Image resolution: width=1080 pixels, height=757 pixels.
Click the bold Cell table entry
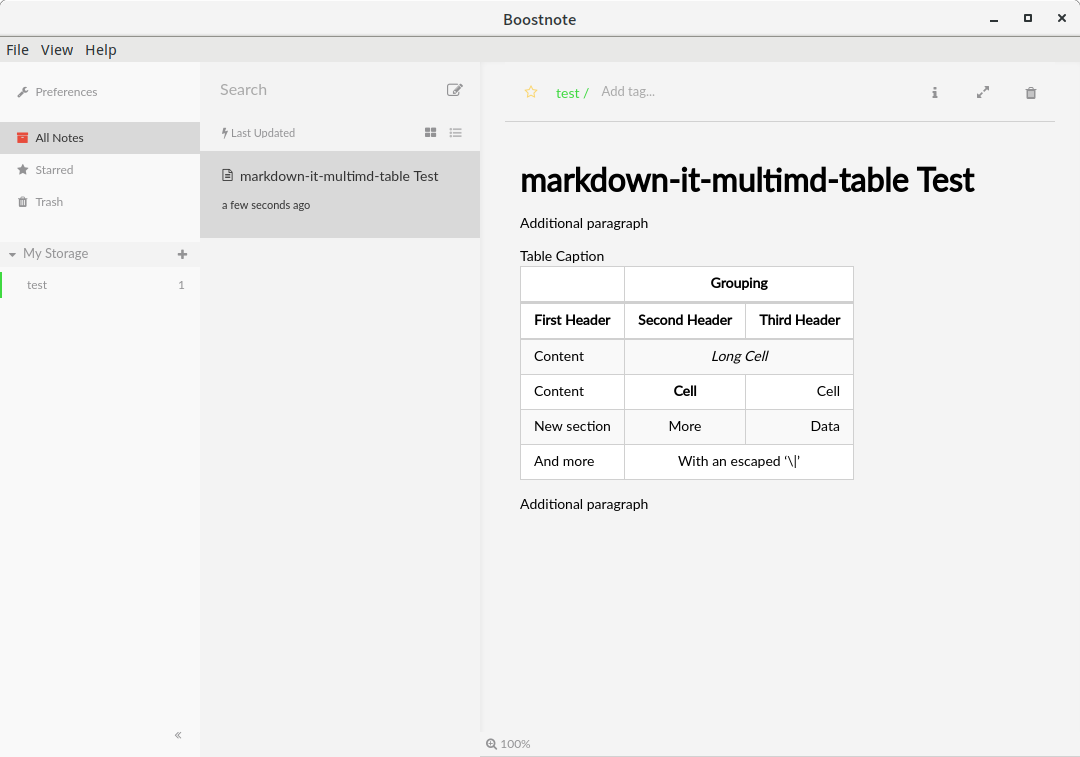point(685,391)
